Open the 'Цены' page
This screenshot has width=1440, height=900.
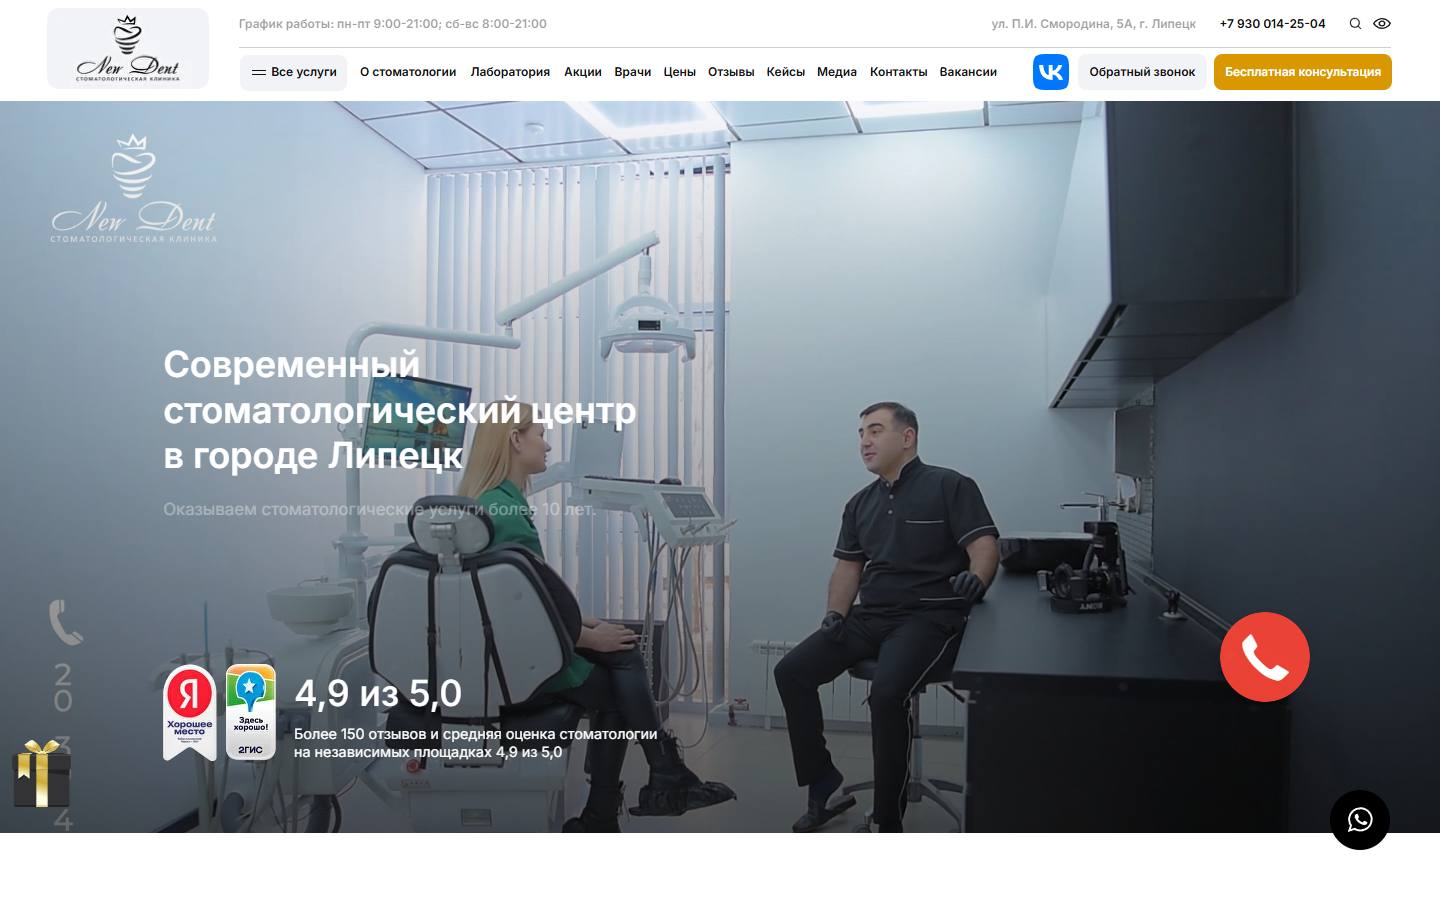[680, 72]
